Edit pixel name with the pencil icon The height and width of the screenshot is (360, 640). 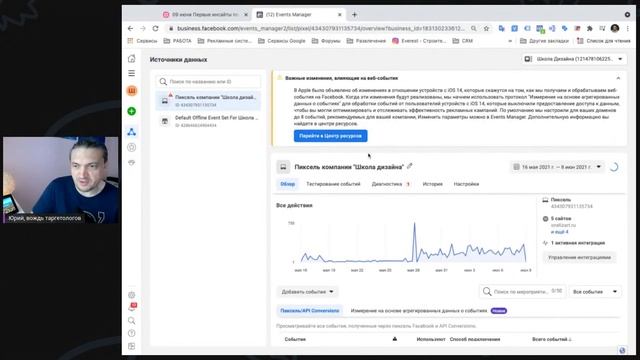click(x=409, y=167)
